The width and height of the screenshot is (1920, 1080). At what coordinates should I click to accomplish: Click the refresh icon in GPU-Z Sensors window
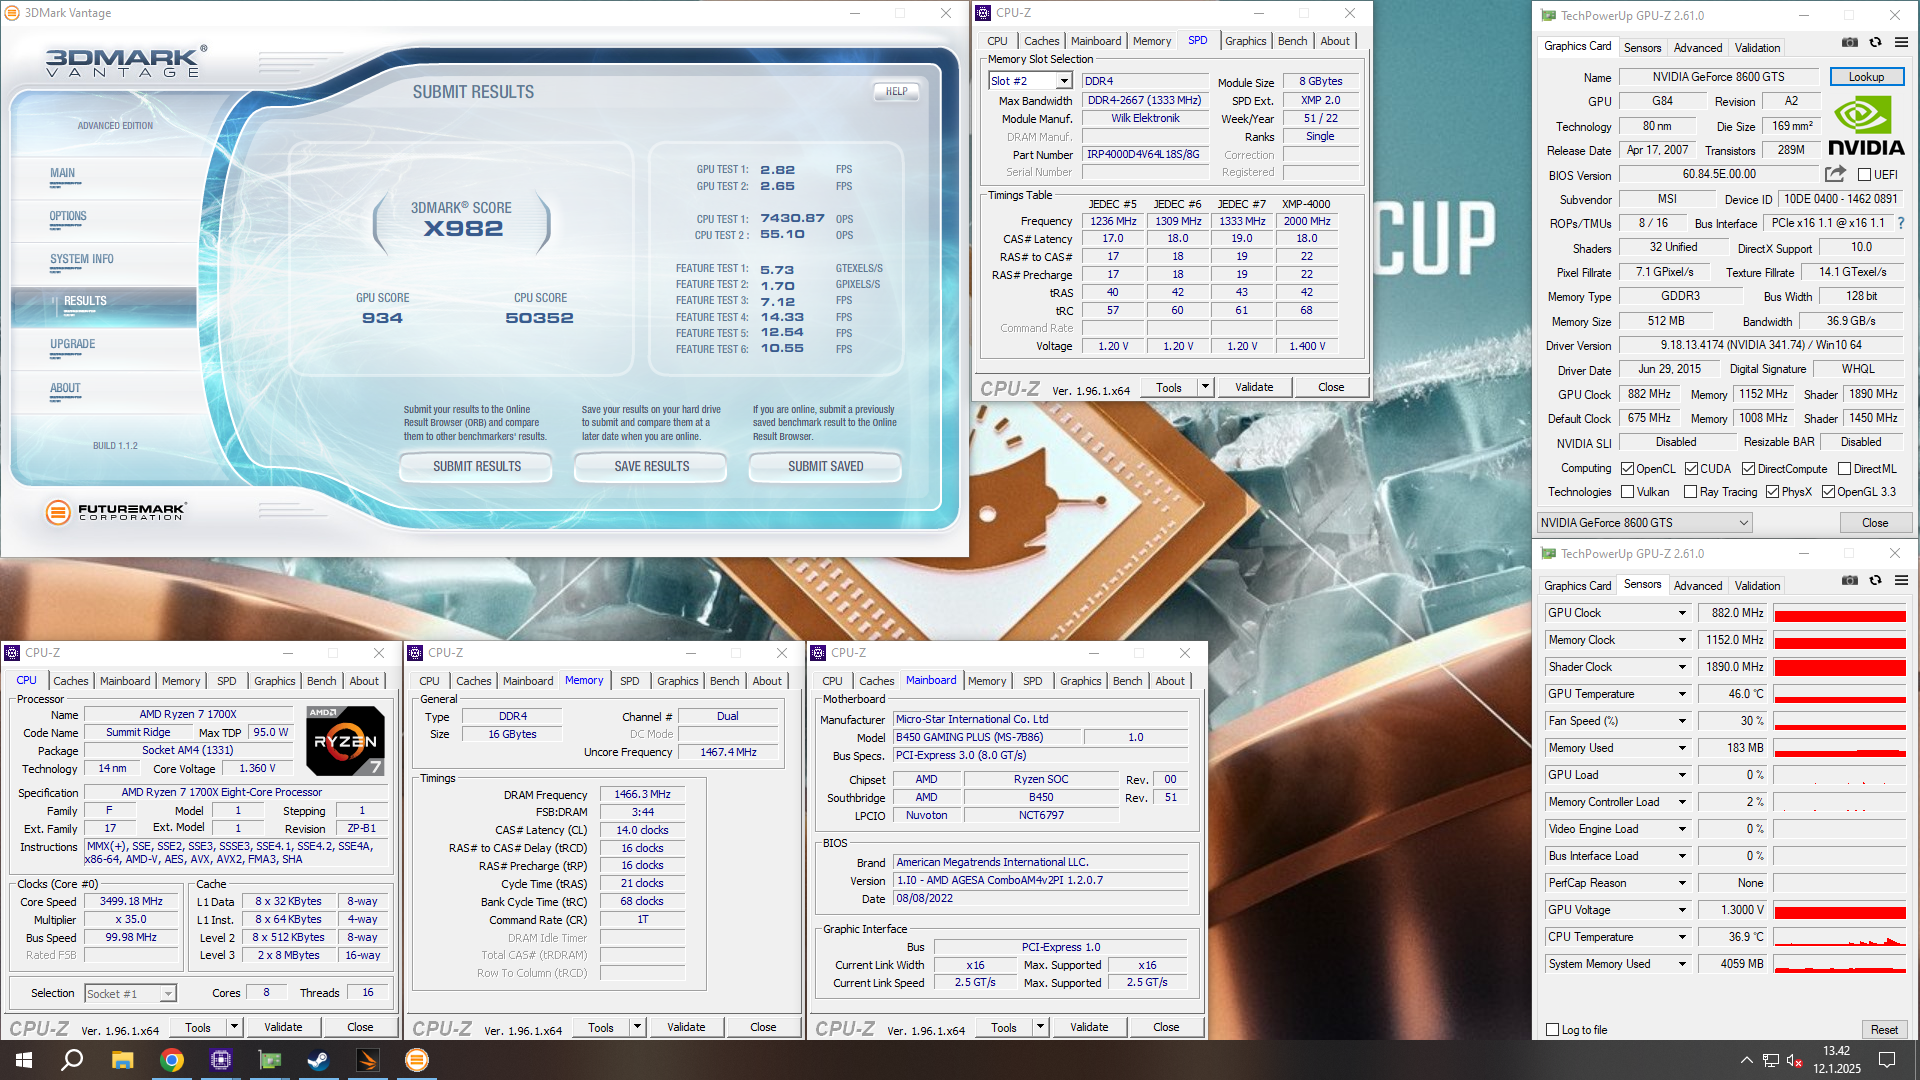click(x=1876, y=581)
